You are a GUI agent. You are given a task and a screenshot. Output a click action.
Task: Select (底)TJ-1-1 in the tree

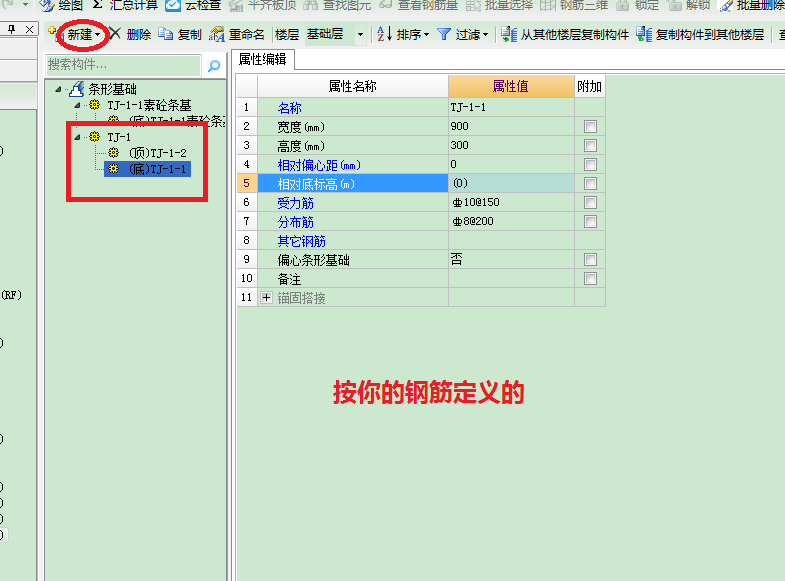(x=158, y=169)
